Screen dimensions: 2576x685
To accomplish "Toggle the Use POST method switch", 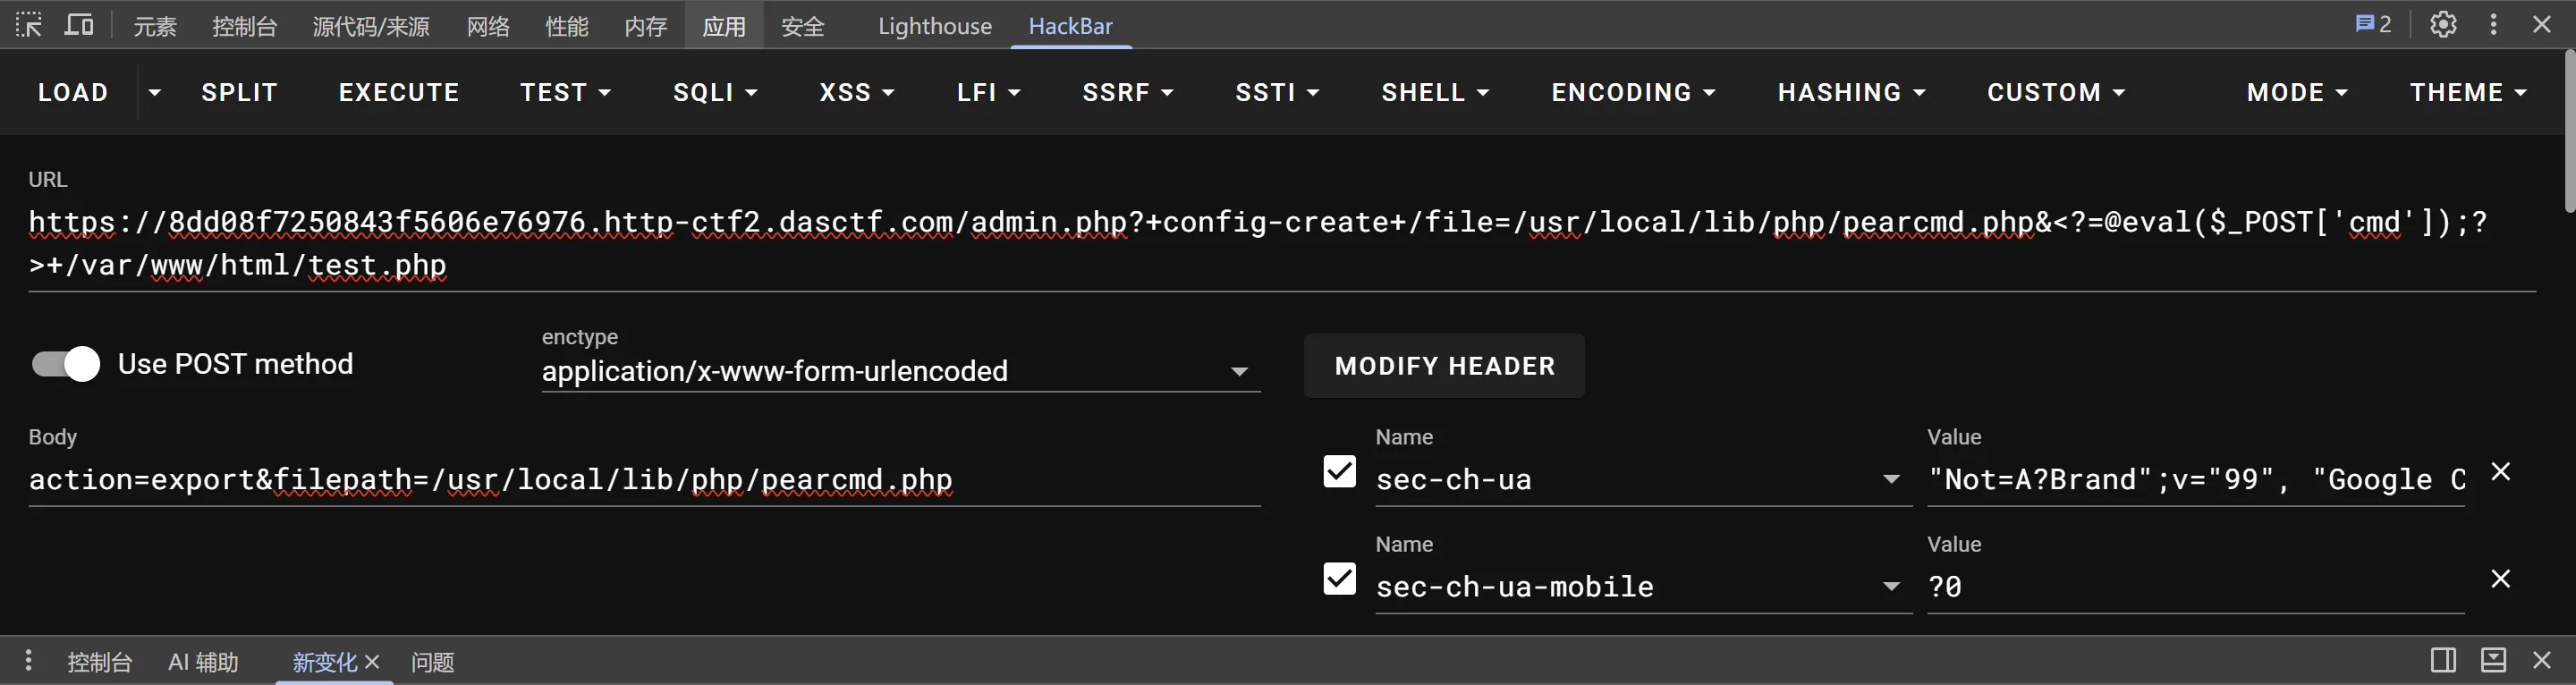I will point(66,364).
